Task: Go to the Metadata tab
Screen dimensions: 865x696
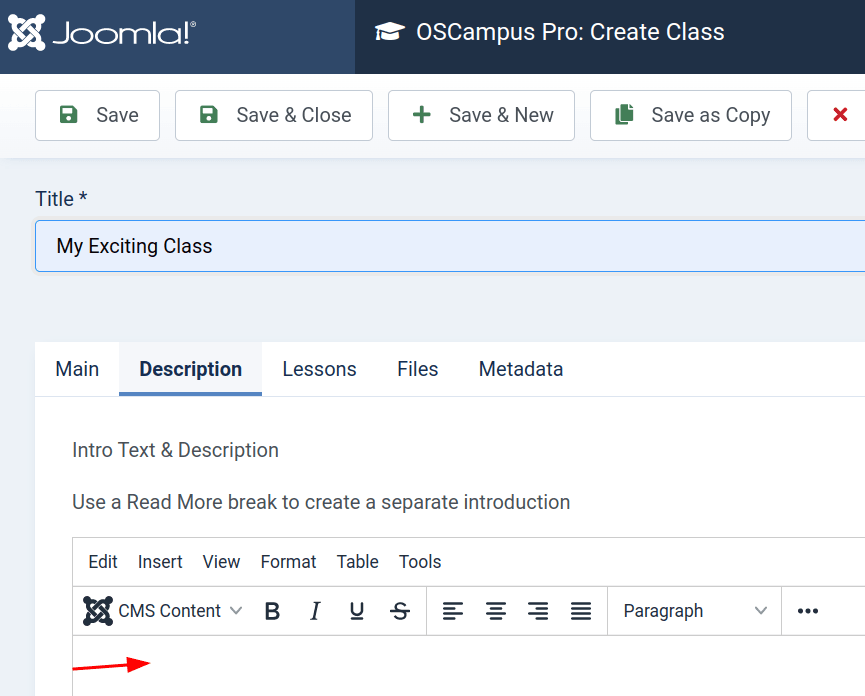Action: point(520,369)
